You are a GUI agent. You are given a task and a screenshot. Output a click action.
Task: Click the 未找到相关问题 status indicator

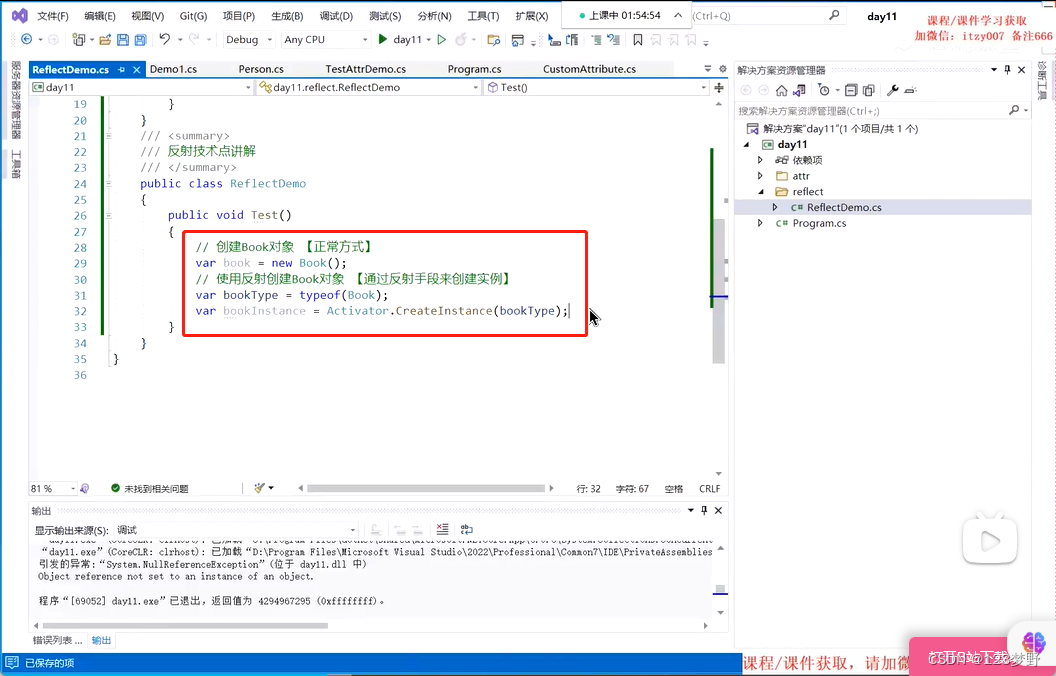coord(150,488)
